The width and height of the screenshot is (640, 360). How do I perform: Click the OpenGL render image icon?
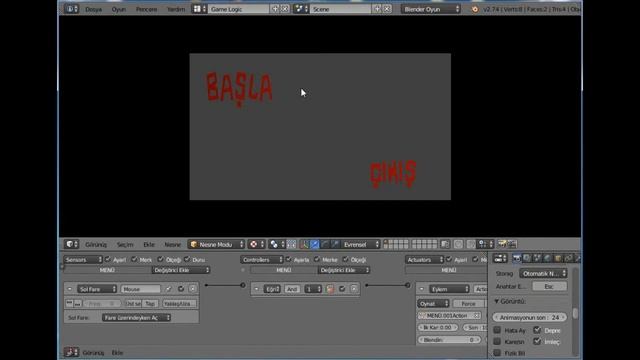(x=502, y=244)
